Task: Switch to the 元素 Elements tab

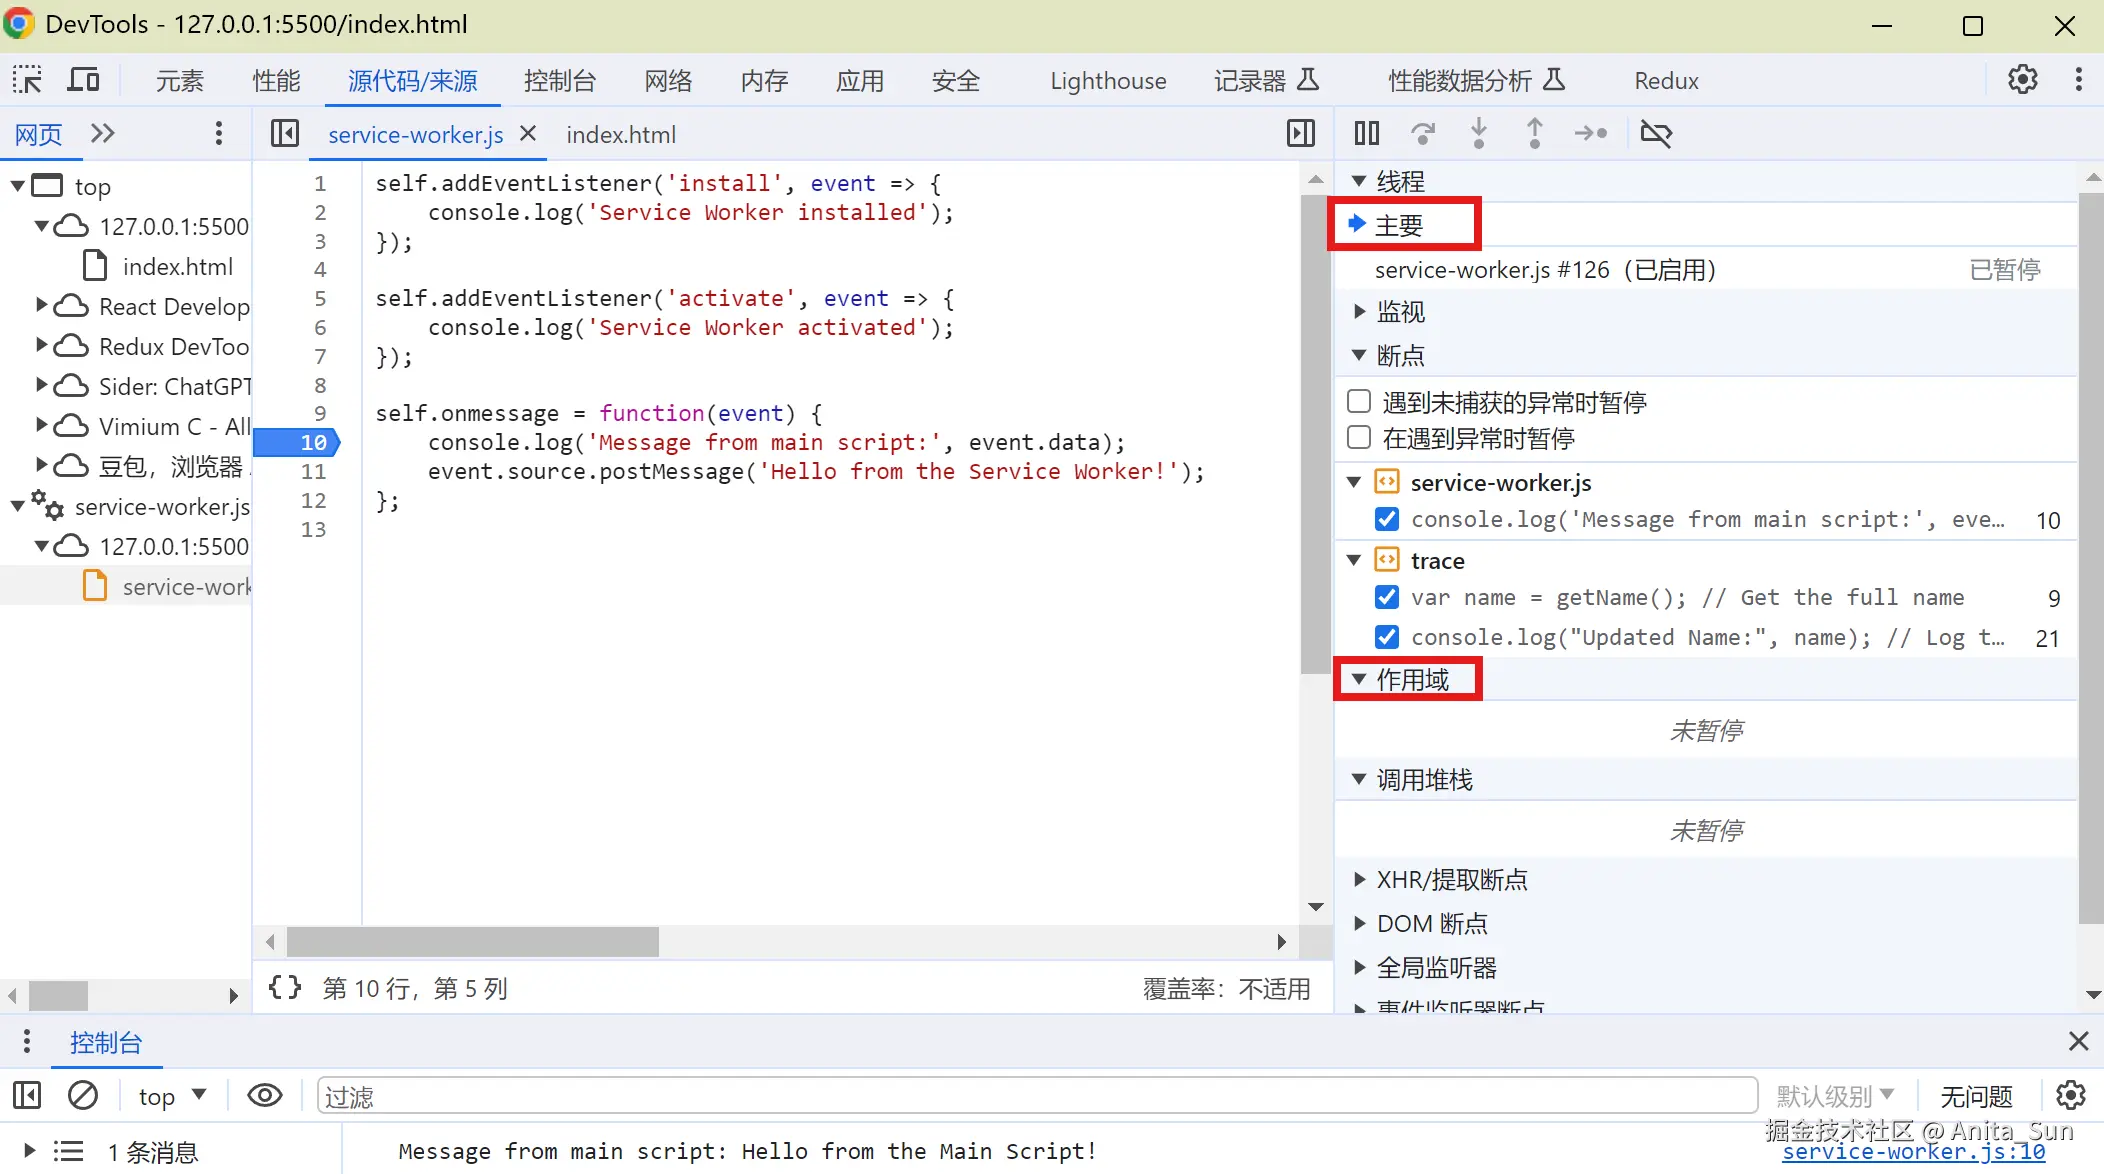Action: [180, 80]
